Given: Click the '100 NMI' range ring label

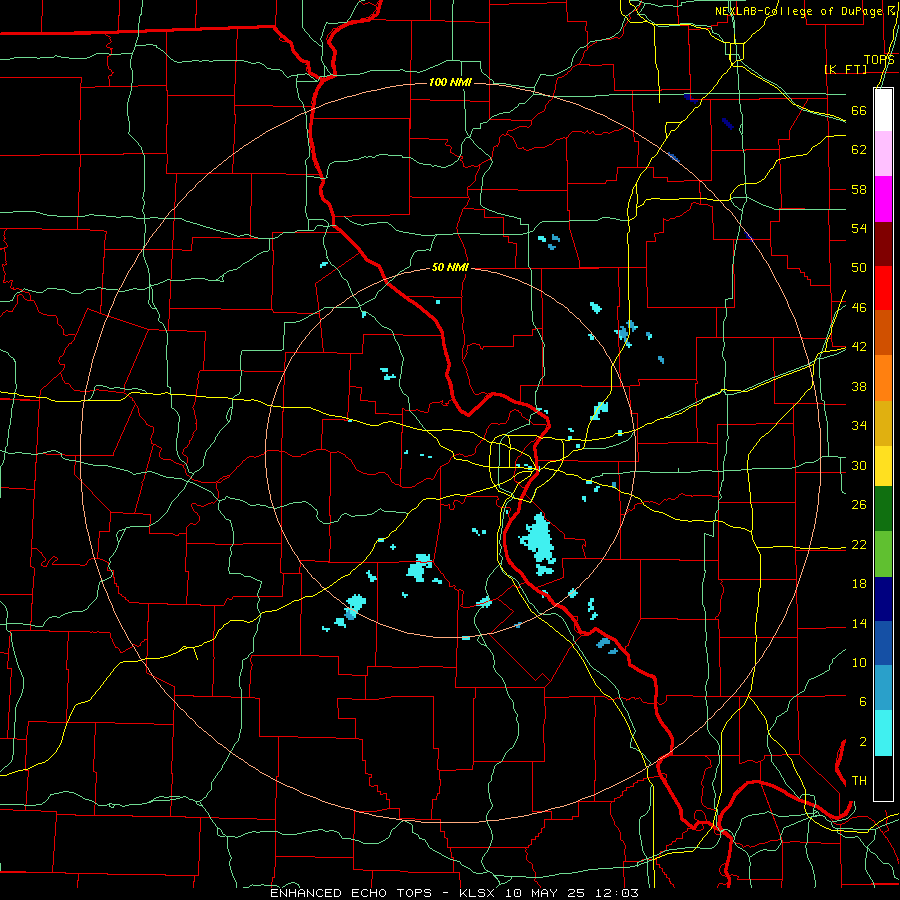Looking at the screenshot, I should [x=450, y=83].
